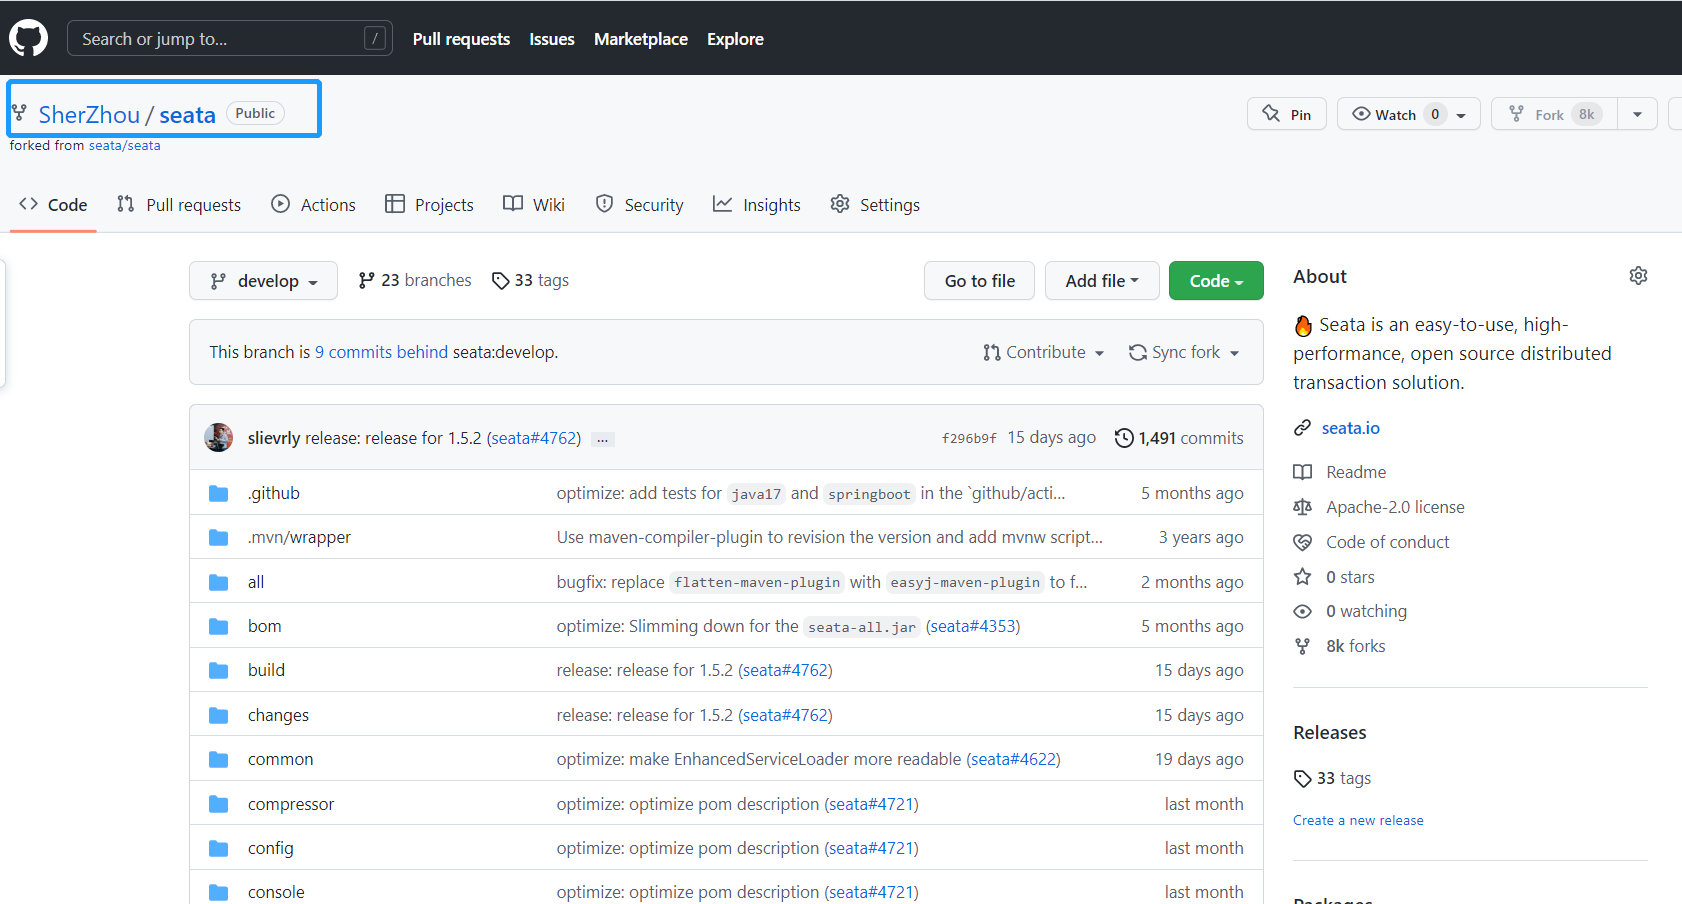Viewport: 1682px width, 904px height.
Task: Click the GitHub Octocat logo
Action: tap(28, 38)
